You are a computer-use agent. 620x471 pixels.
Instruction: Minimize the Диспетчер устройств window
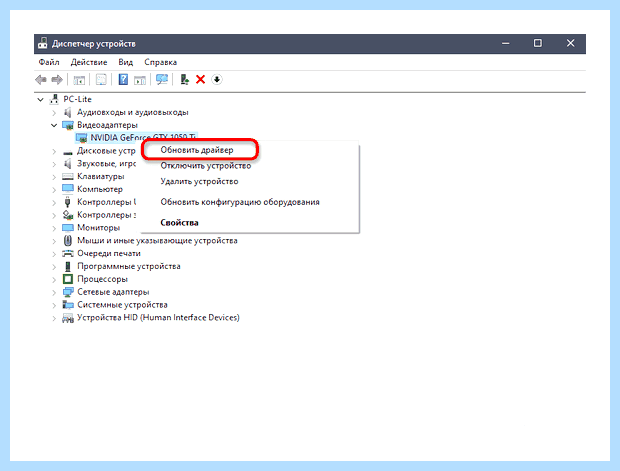(x=505, y=44)
